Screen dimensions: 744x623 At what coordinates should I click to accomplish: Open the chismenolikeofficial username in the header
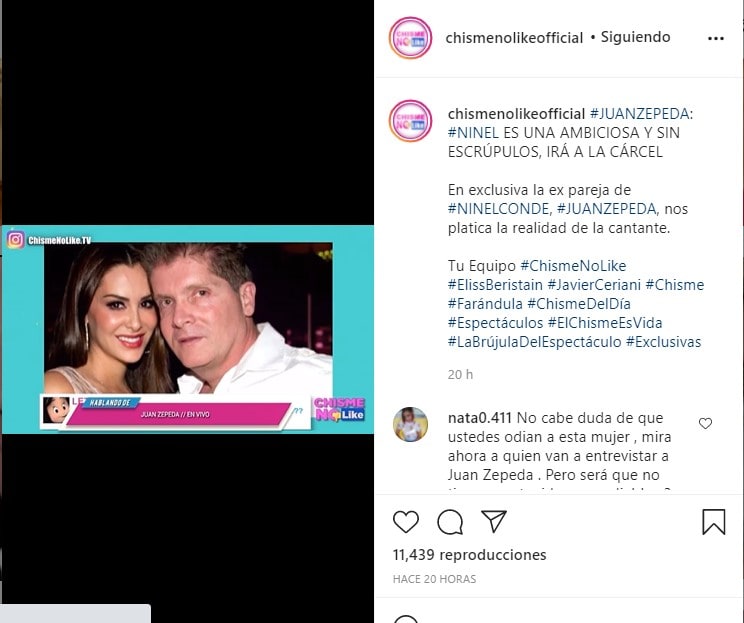(x=514, y=38)
